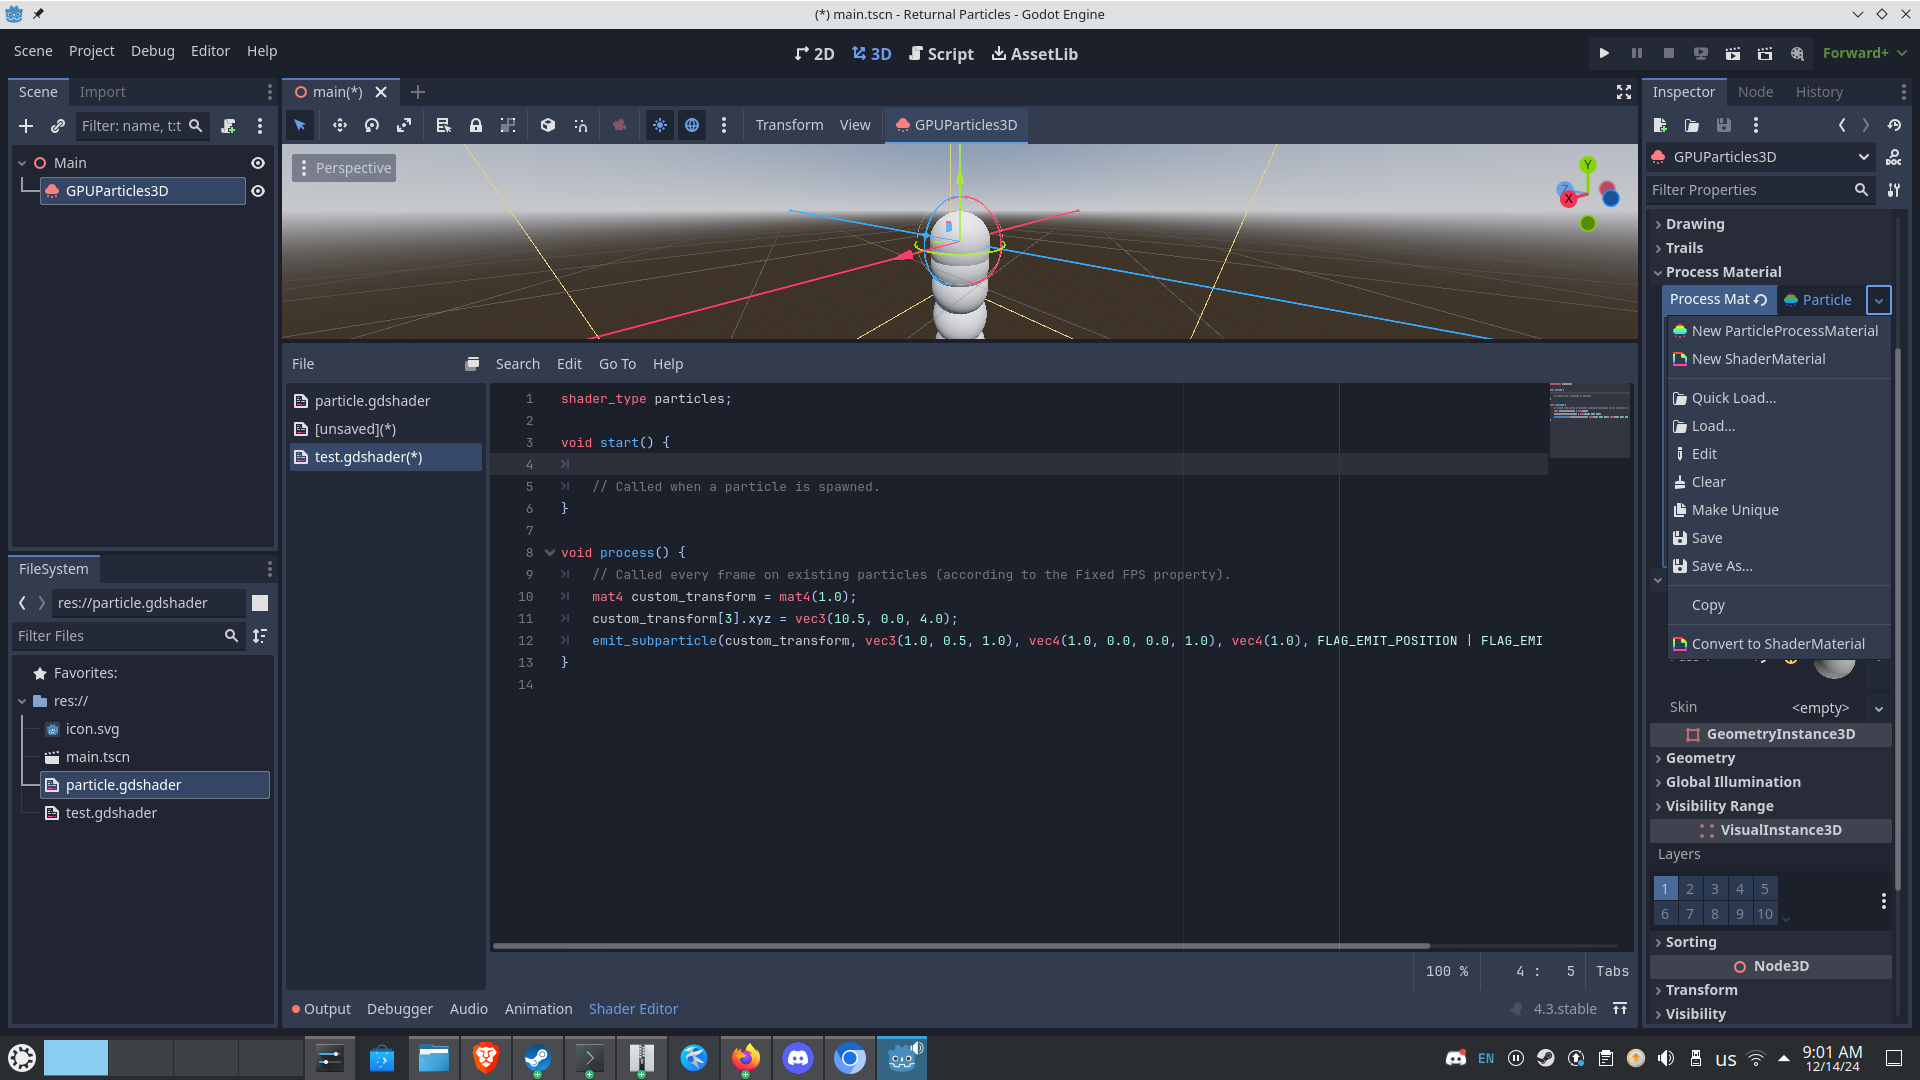Select the Move mode tool in the 3D toolbar
The width and height of the screenshot is (1920, 1080).
(340, 125)
